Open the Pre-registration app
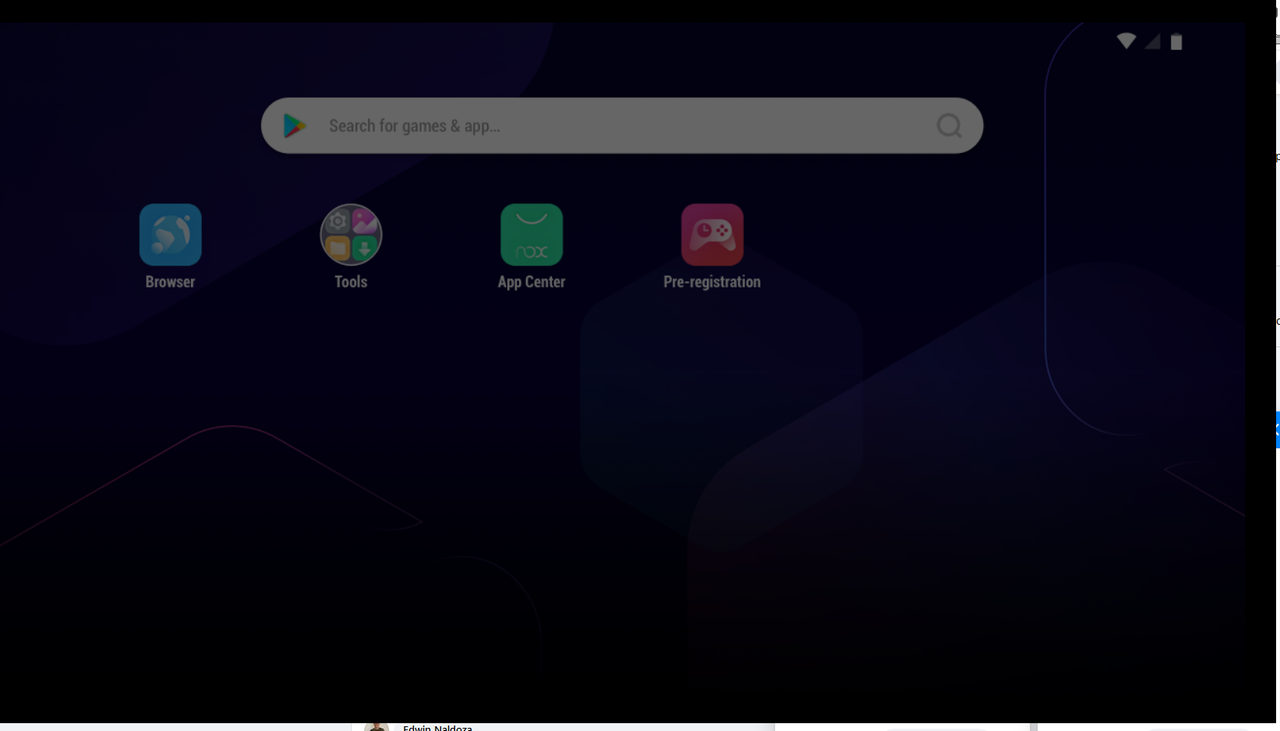This screenshot has height=731, width=1280. click(x=712, y=235)
